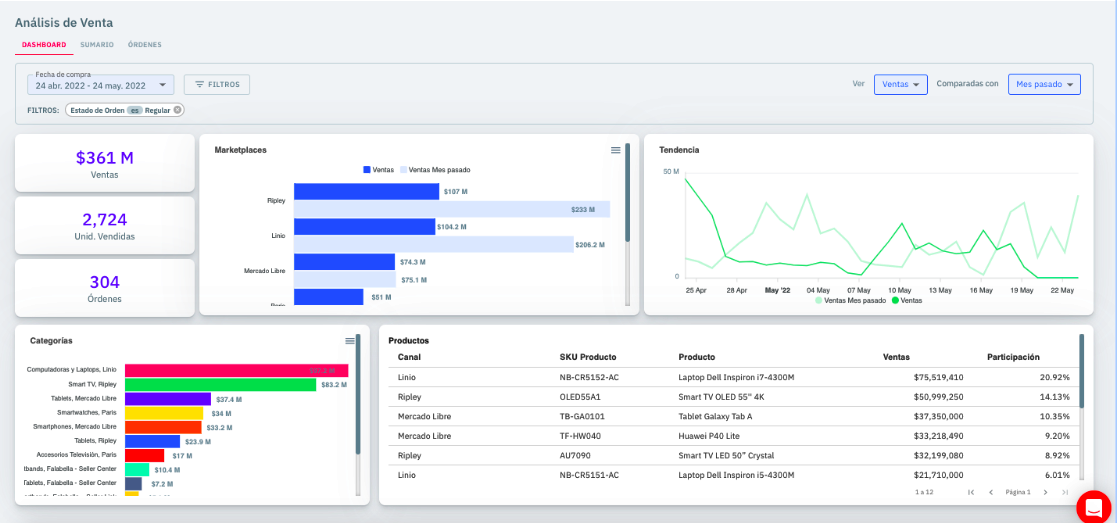Click the red Accesorios Televisión, Paris bar
Screen dimensions: 1117x523
(145, 456)
